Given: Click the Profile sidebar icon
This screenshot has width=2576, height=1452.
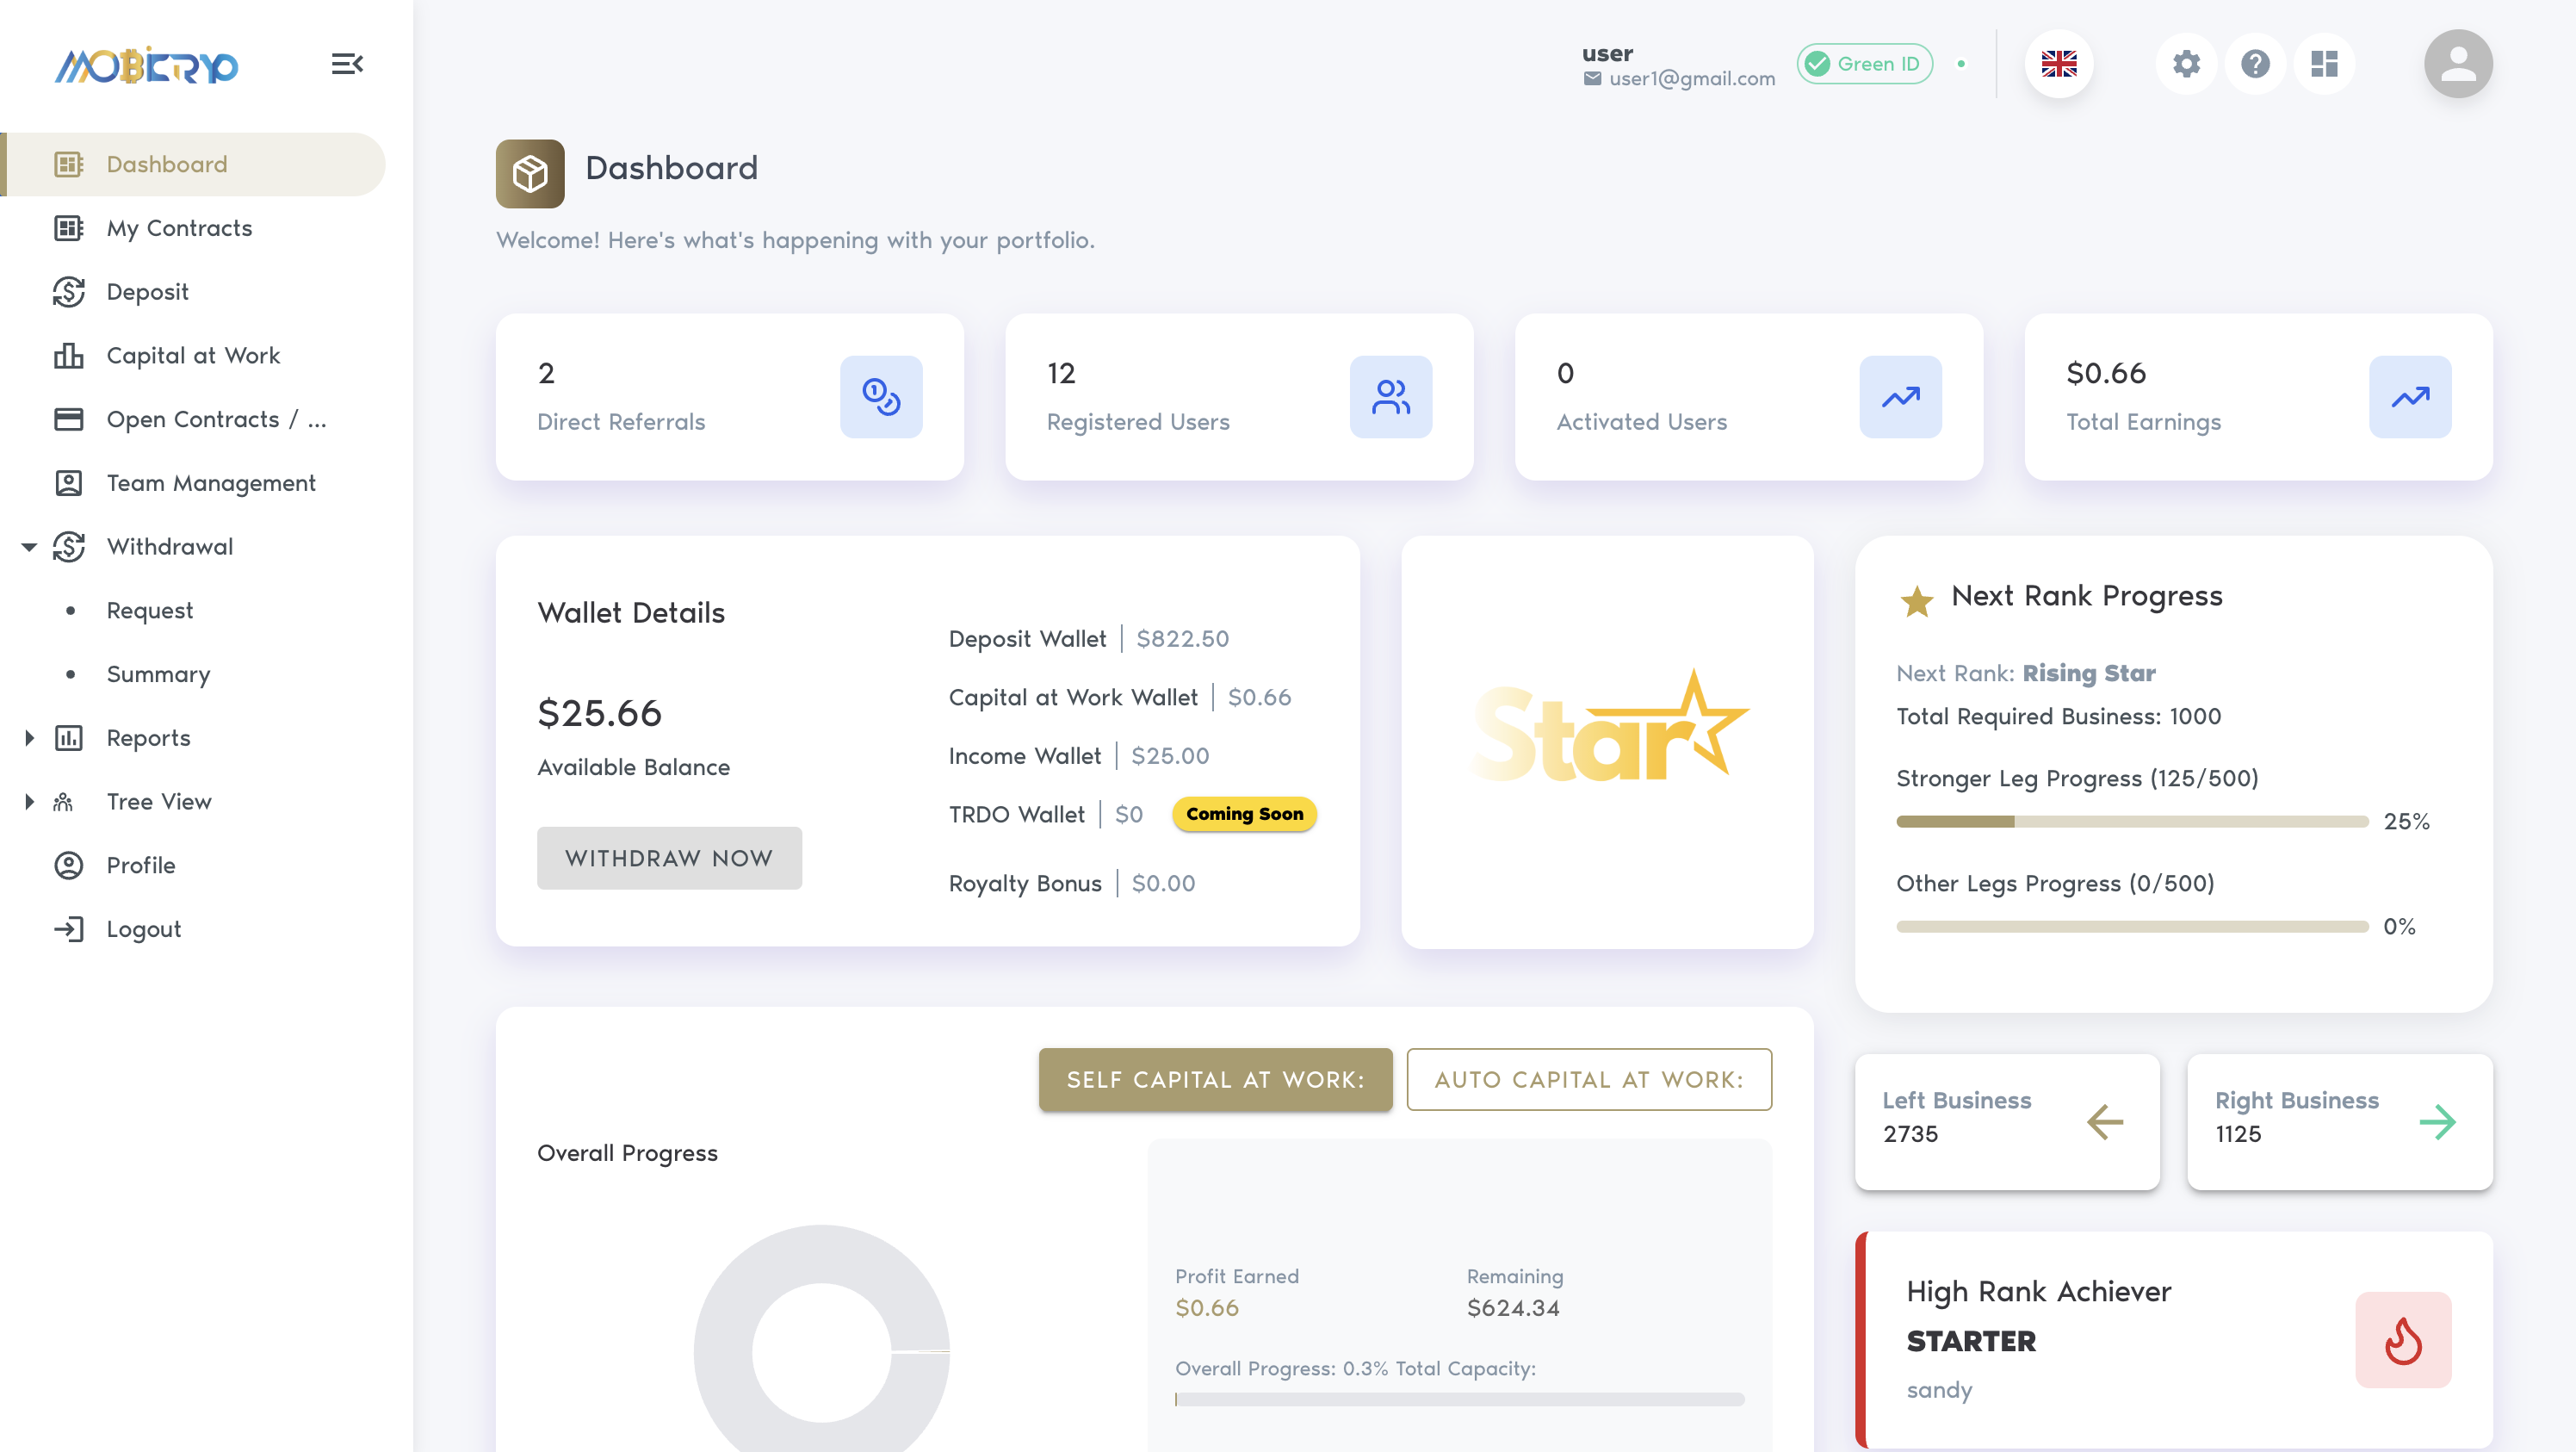Looking at the screenshot, I should click(x=68, y=865).
